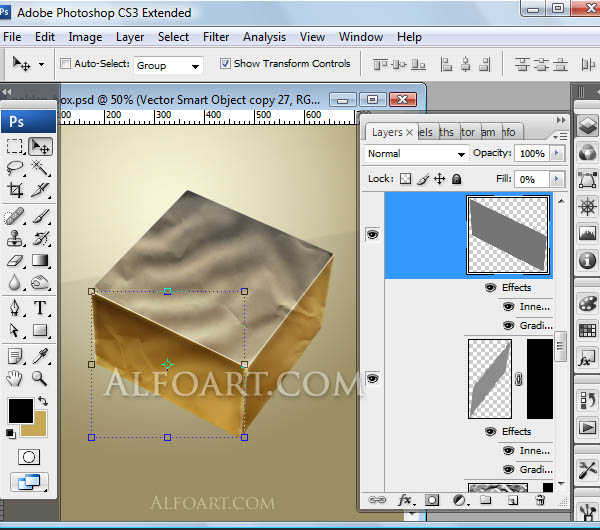Select the Hand tool

coord(15,378)
